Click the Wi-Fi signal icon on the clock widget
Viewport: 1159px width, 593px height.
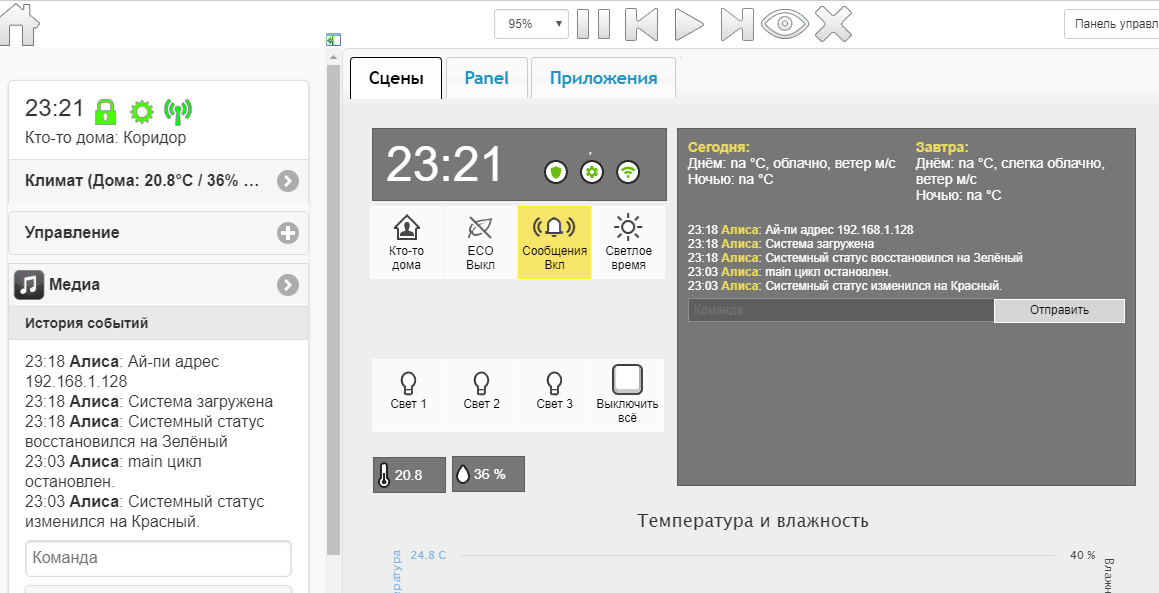[x=628, y=170]
